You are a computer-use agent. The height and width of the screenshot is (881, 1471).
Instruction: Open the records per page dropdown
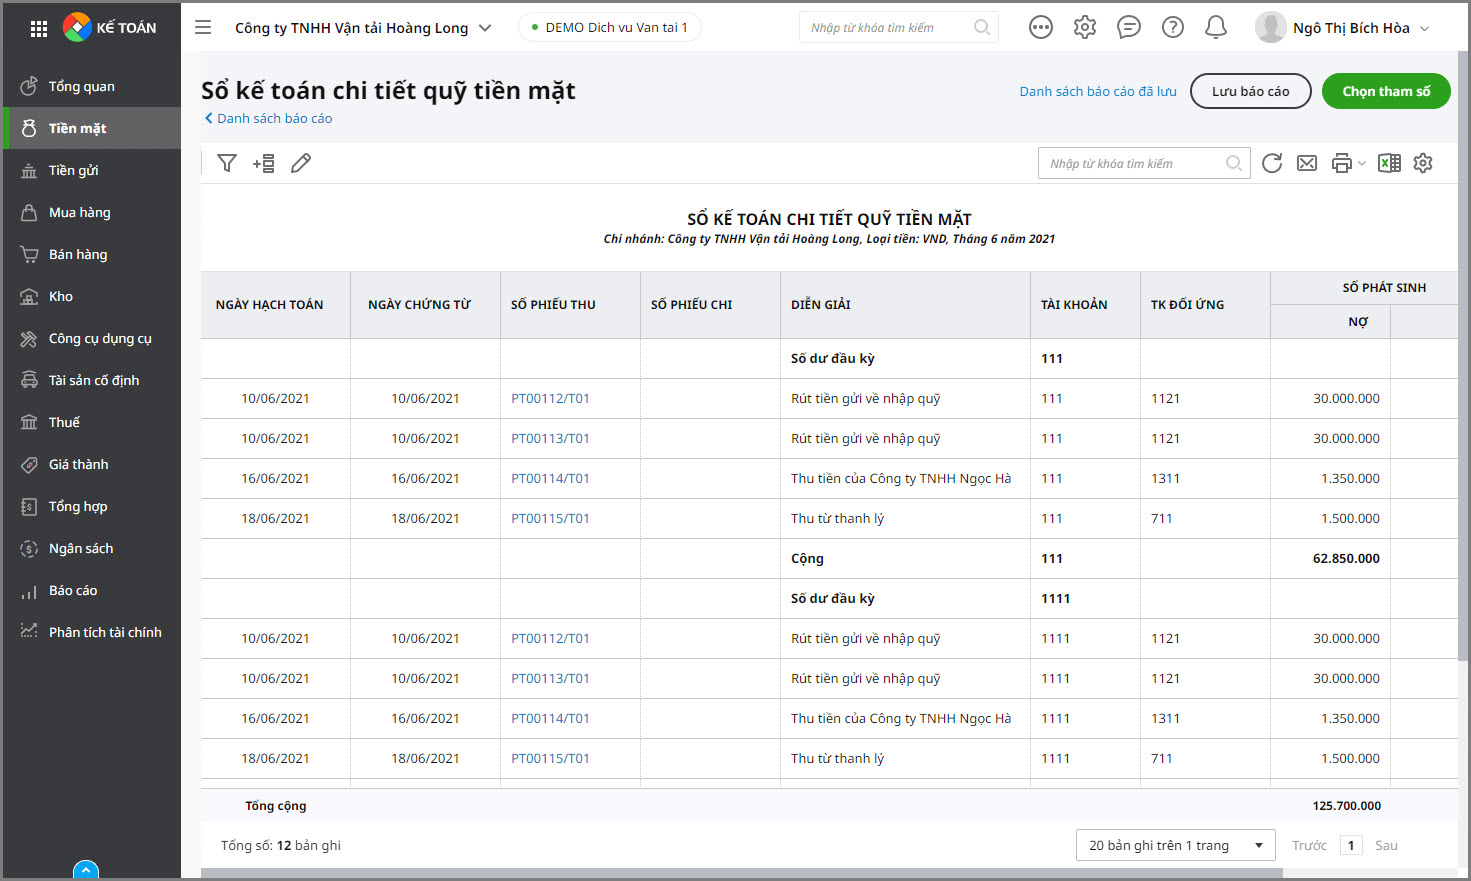click(1175, 845)
